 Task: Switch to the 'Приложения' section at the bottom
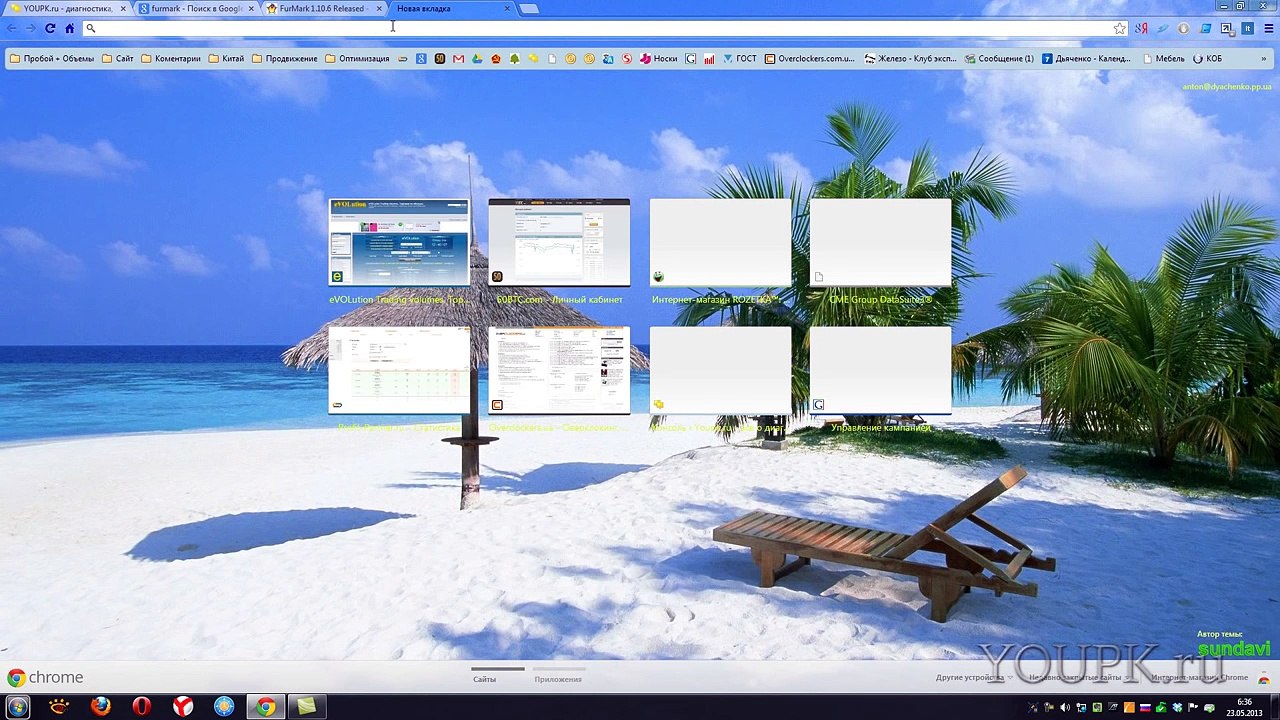pyautogui.click(x=558, y=679)
